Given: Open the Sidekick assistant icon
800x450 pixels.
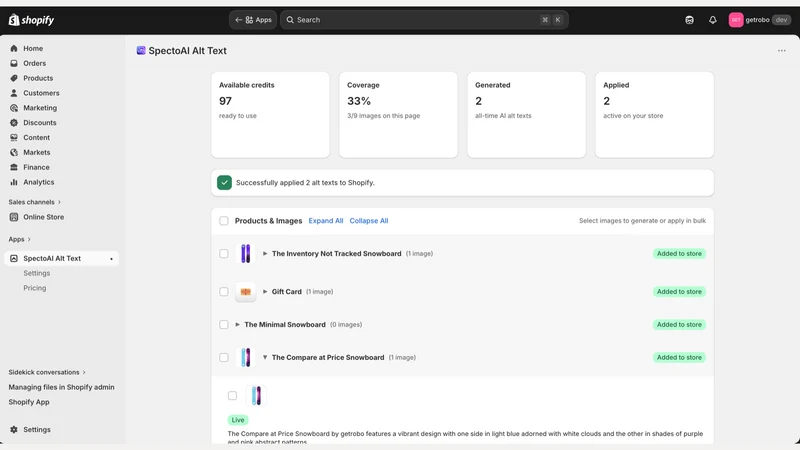Looking at the screenshot, I should coord(689,20).
